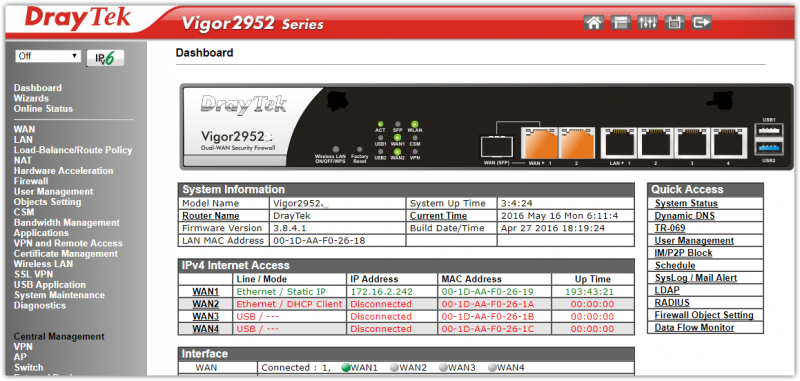
Task: Expand the LAN sidebar menu
Action: point(23,140)
